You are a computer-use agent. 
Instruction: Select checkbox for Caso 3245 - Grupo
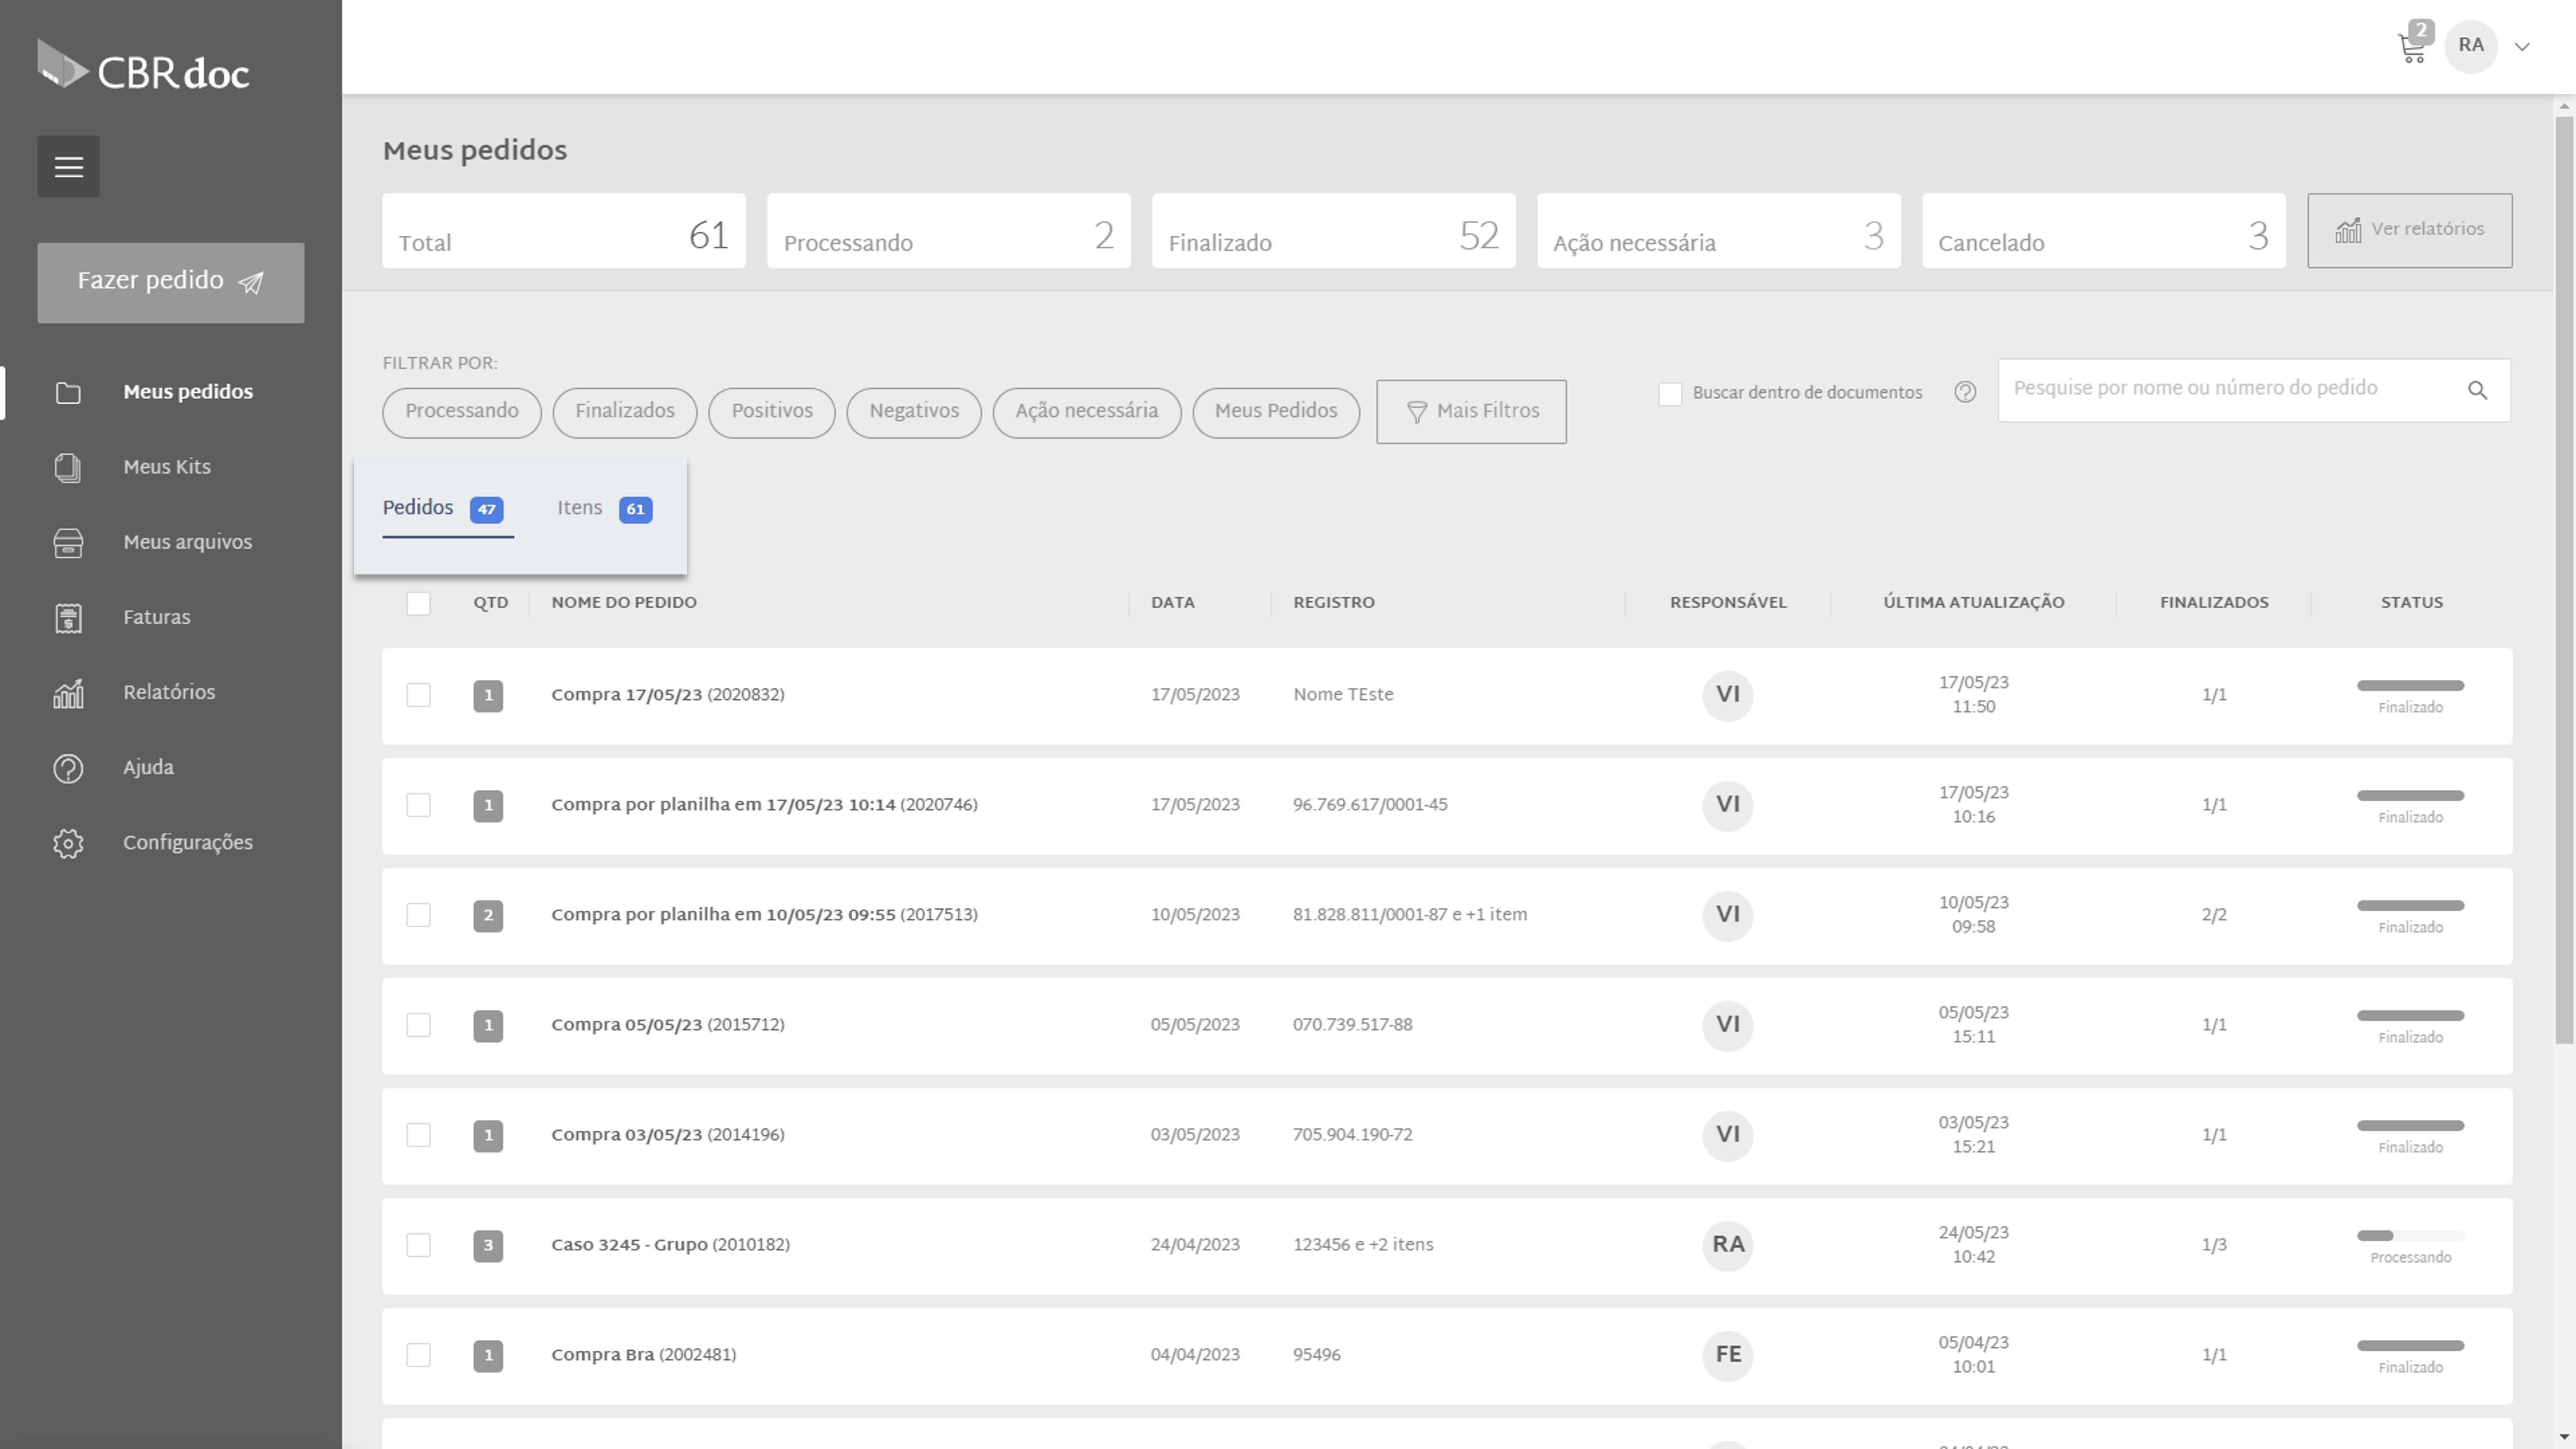tap(418, 1245)
